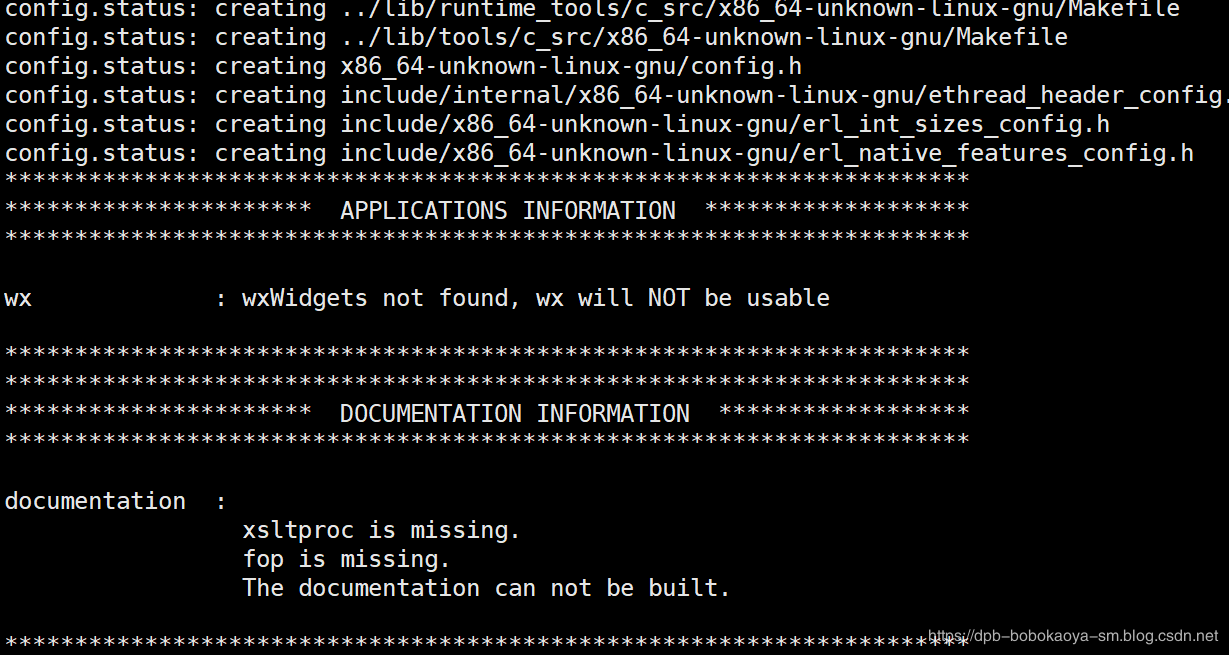The image size is (1229, 655).
Task: Click the erl_int_sizes_config.h file path
Action: tap(725, 124)
